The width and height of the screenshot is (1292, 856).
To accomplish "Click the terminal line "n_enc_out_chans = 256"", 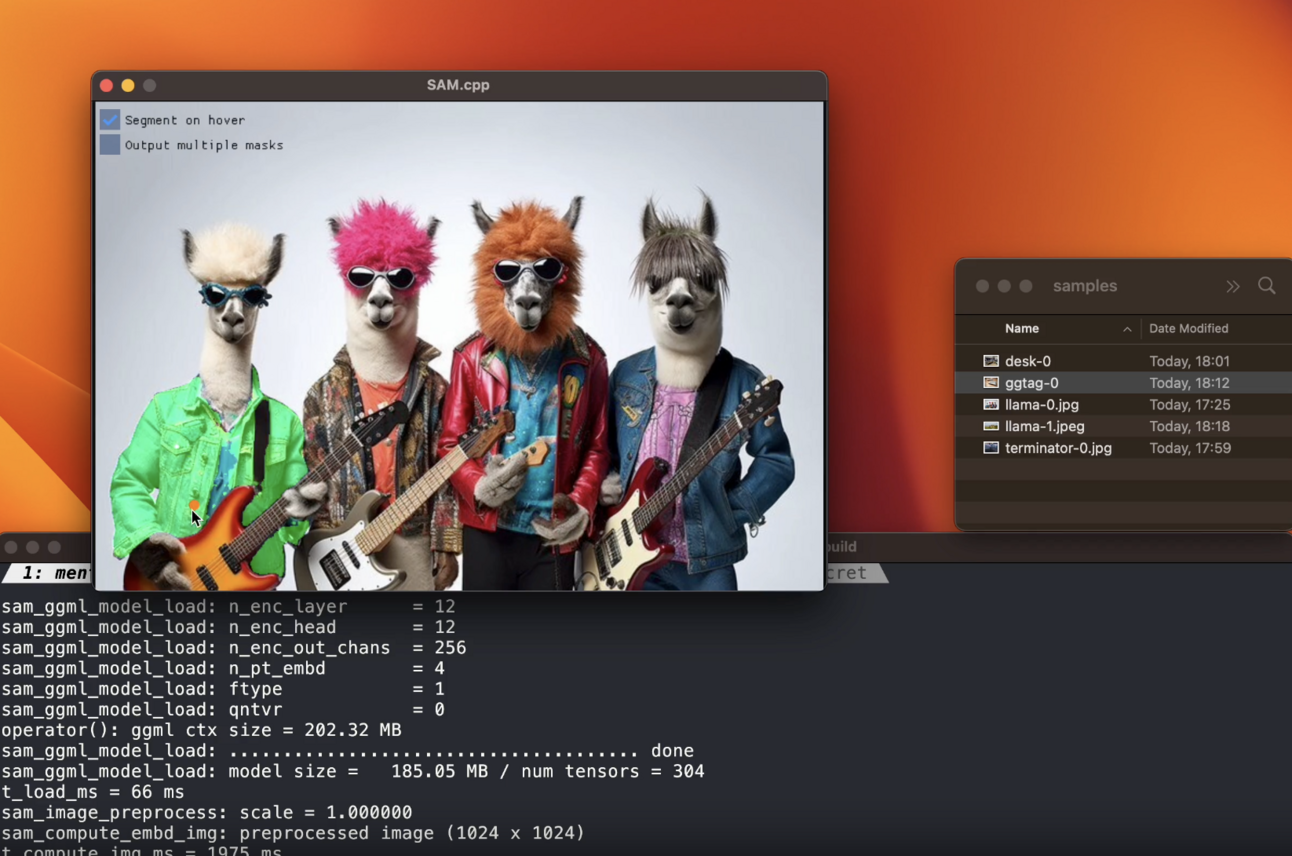I will (233, 648).
